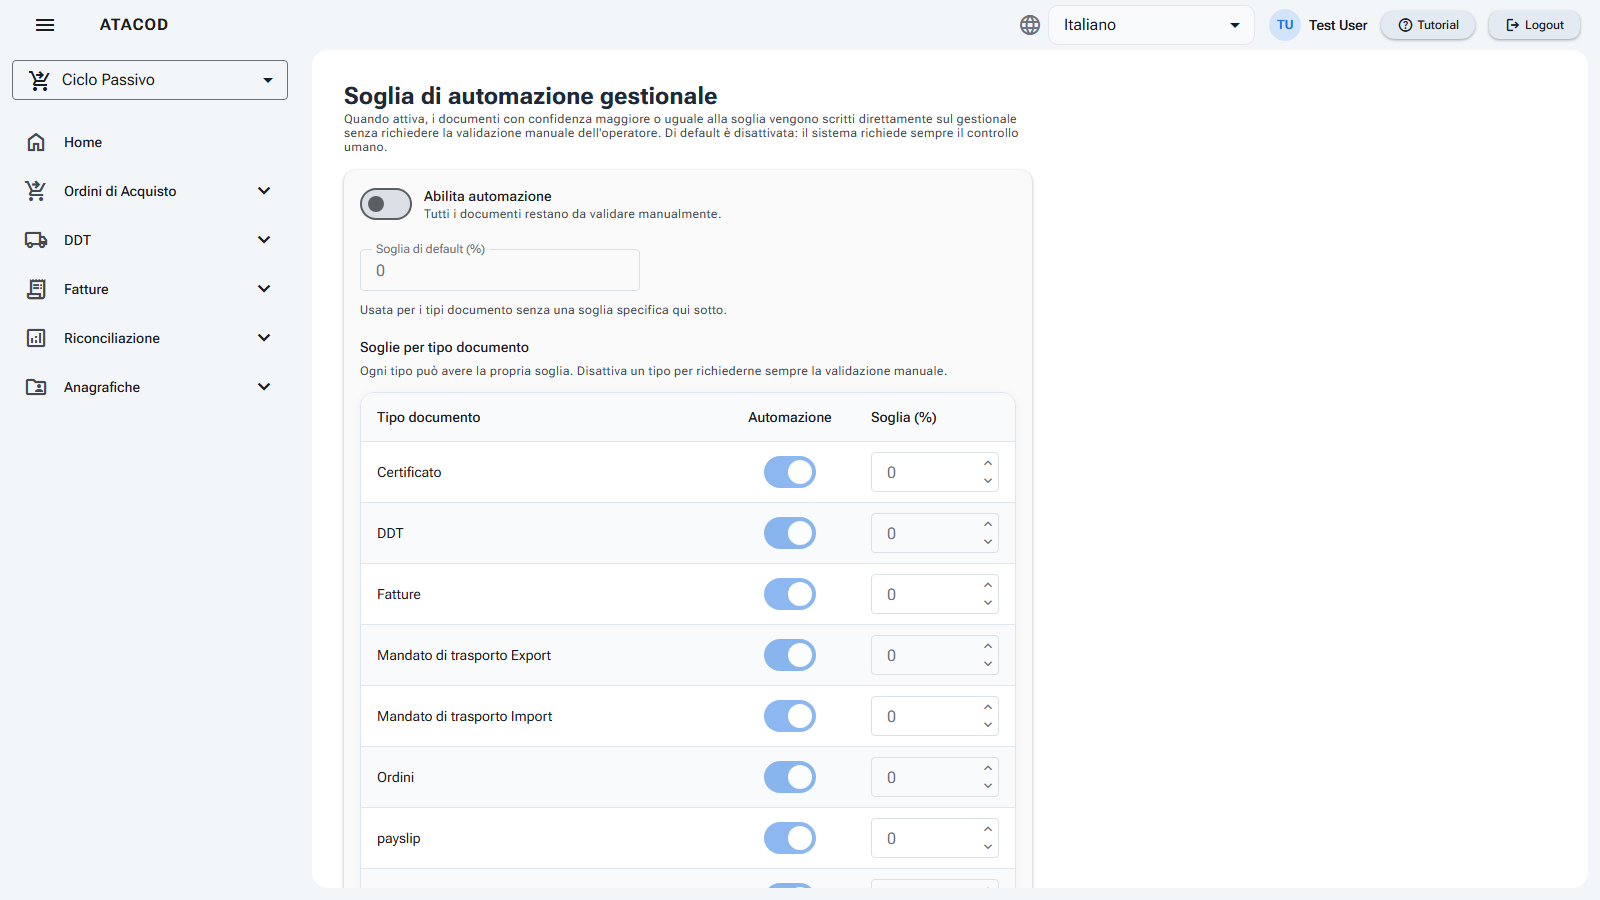Increase the DDT soglia value
Screen dimensions: 1600x900
click(988, 524)
